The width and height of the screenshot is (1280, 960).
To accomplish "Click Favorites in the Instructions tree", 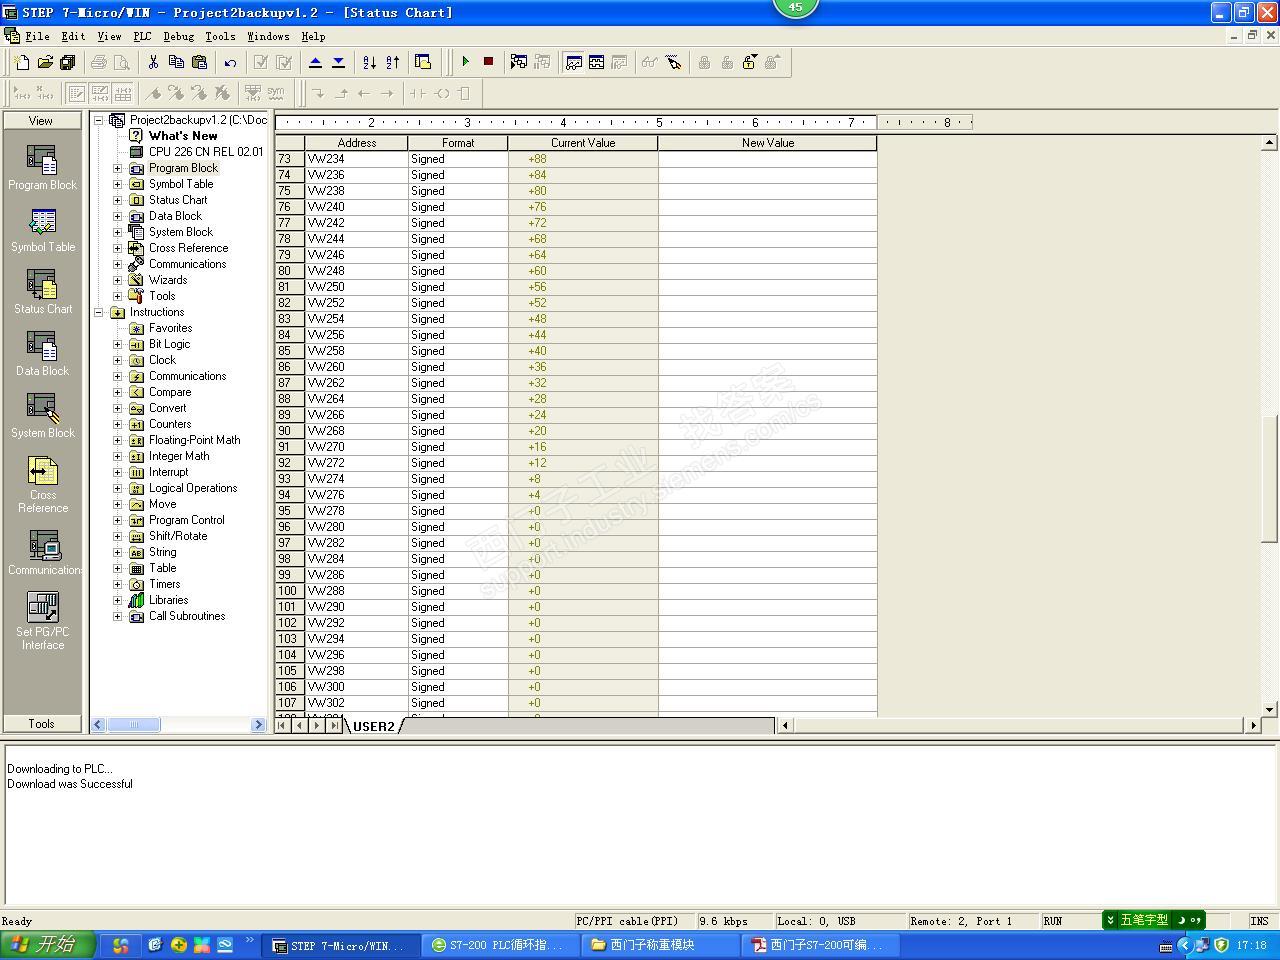I will tap(170, 328).
